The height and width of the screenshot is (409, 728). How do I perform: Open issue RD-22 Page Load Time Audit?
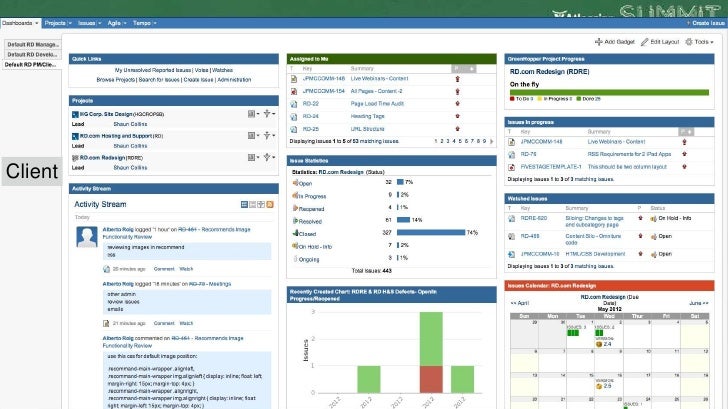click(x=311, y=104)
